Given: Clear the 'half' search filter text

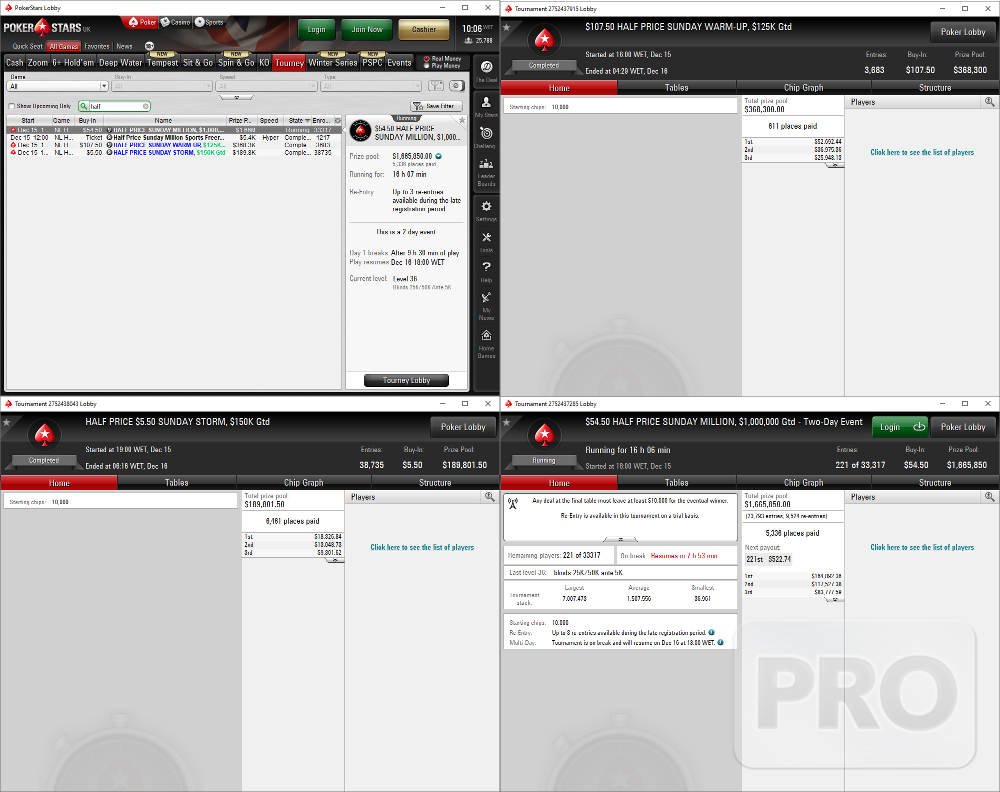Looking at the screenshot, I should point(146,106).
